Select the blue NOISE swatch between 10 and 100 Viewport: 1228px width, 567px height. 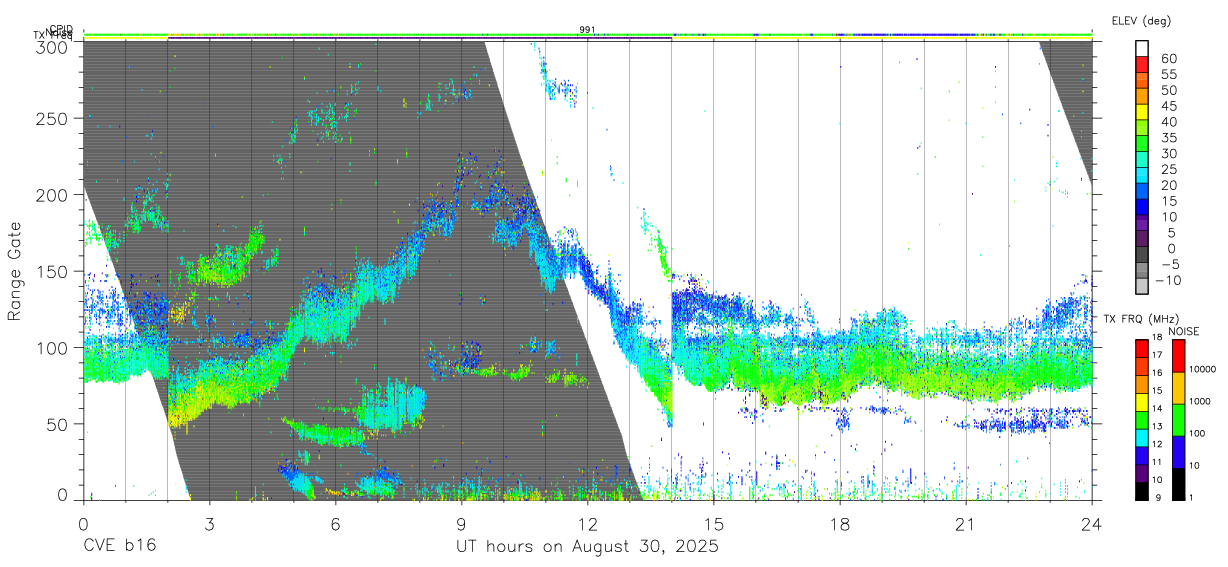(x=1177, y=451)
